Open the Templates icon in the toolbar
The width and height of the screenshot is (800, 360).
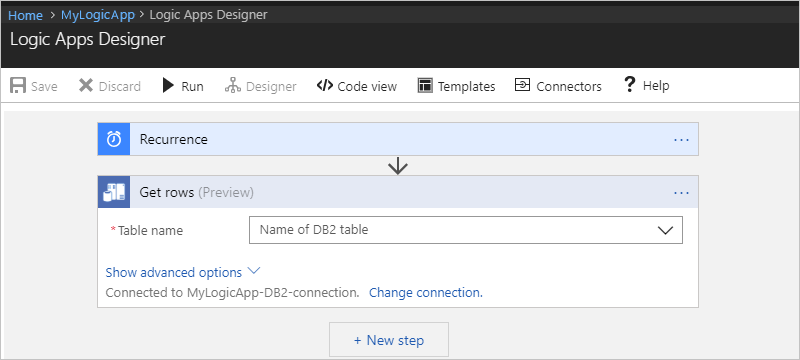click(x=425, y=86)
